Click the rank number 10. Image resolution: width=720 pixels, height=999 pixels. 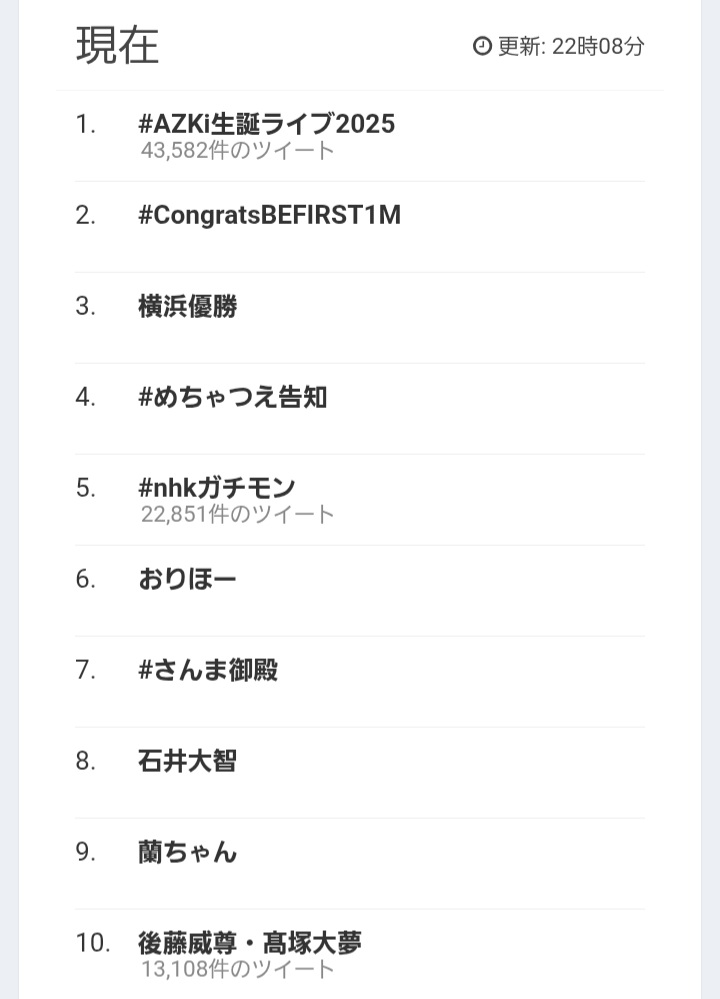pyautogui.click(x=92, y=943)
